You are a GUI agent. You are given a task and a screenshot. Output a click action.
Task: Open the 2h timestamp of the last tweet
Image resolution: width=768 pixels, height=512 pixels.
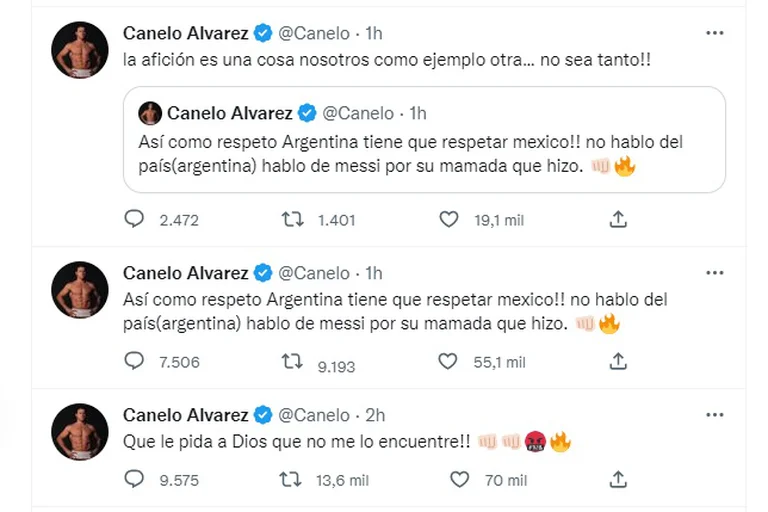375,415
